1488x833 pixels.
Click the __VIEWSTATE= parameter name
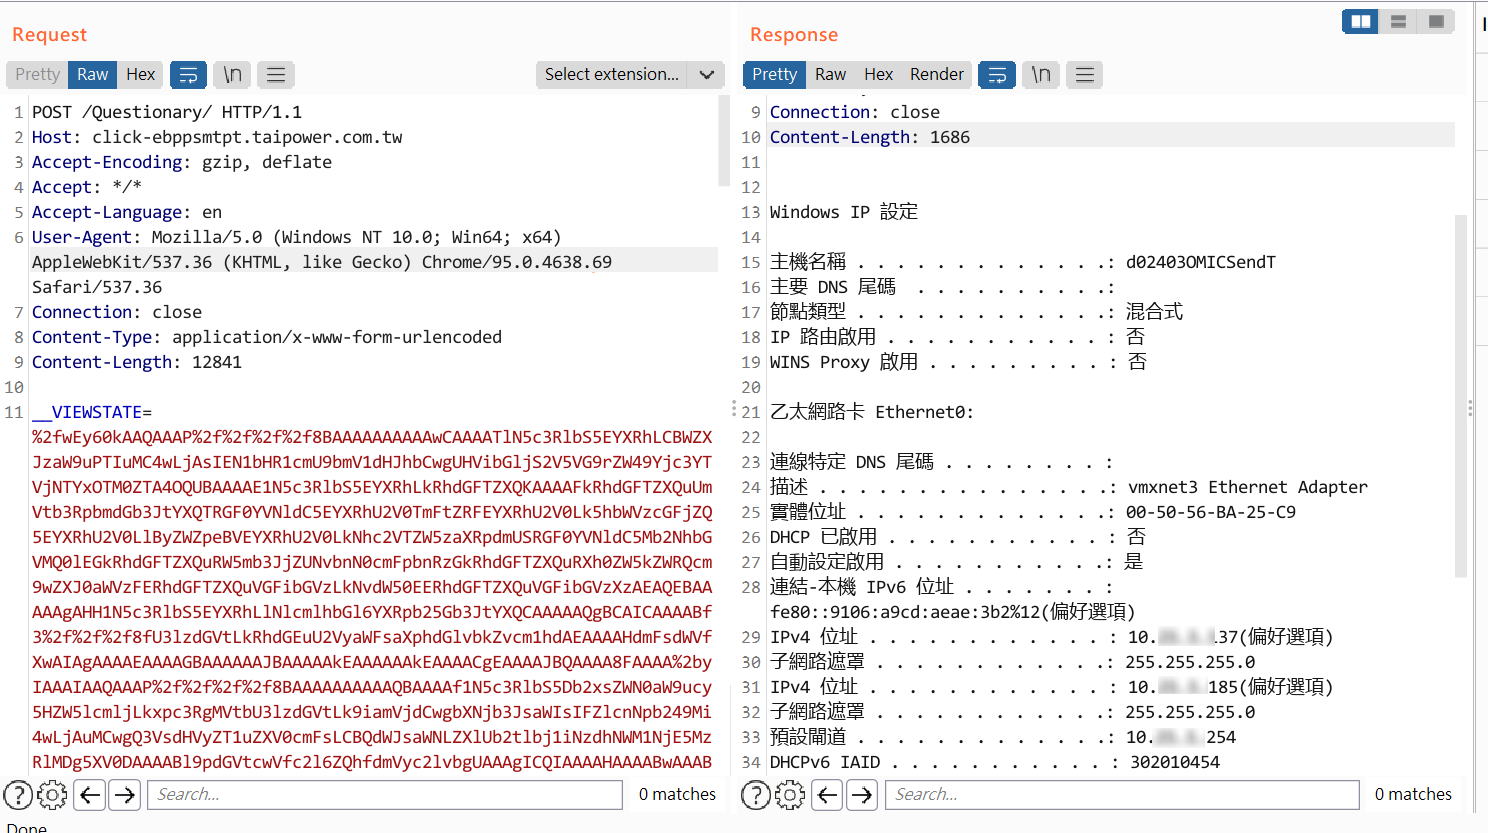92,412
